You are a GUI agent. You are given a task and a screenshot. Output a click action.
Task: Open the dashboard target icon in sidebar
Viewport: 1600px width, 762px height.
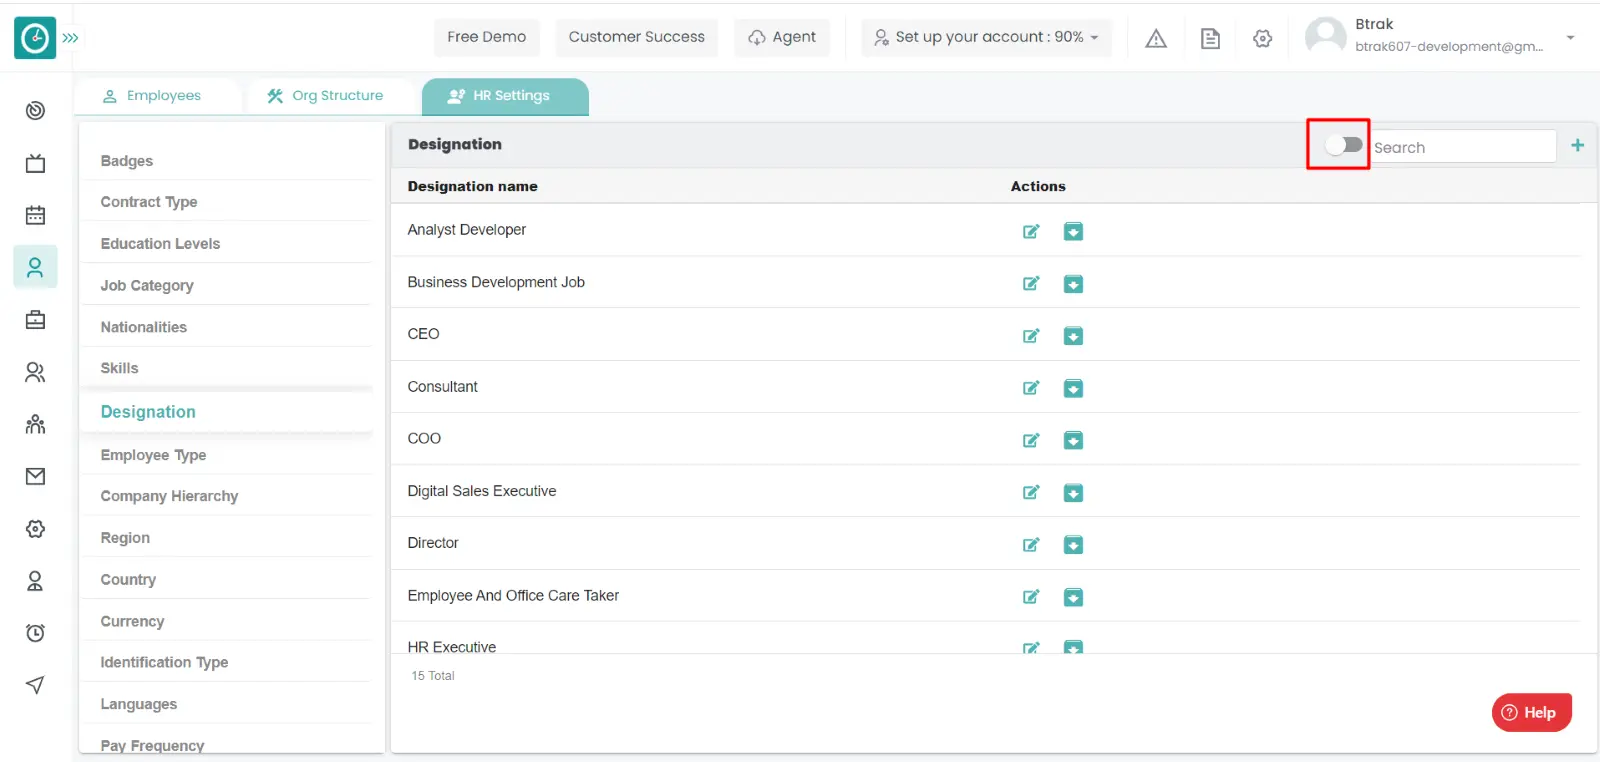[x=35, y=110]
